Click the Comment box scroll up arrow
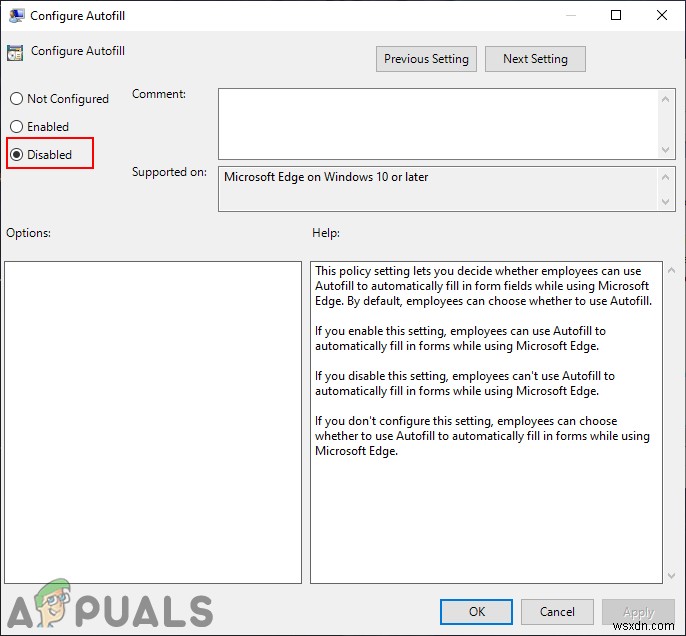Image resolution: width=686 pixels, height=636 pixels. tap(665, 99)
